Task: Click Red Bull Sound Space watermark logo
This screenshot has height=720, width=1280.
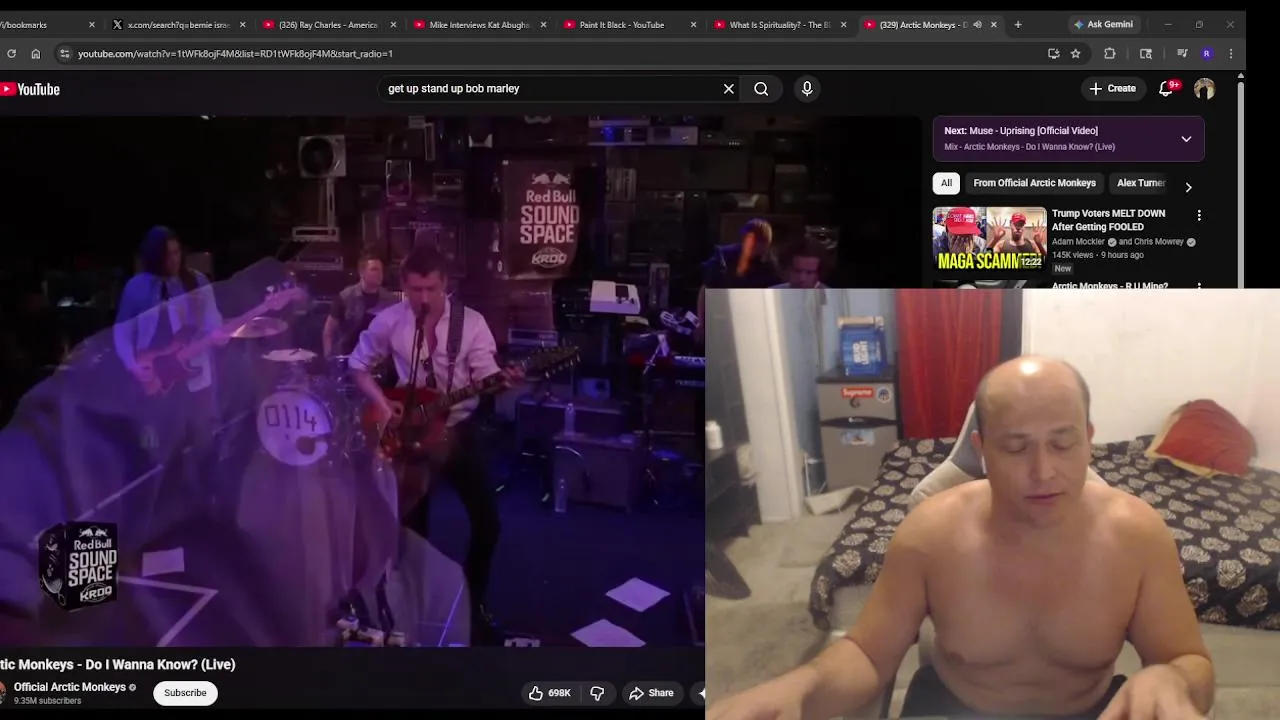Action: [x=79, y=564]
